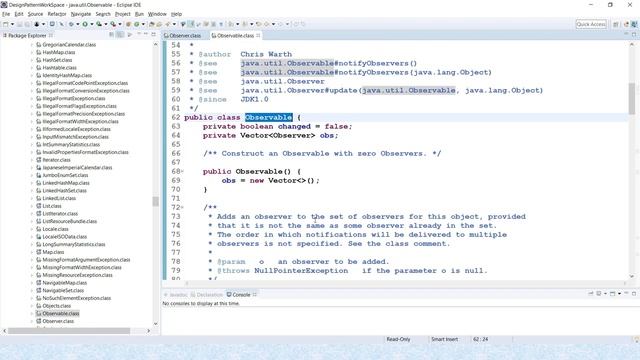
Task: Open the Edit menu
Action: [x=19, y=14]
